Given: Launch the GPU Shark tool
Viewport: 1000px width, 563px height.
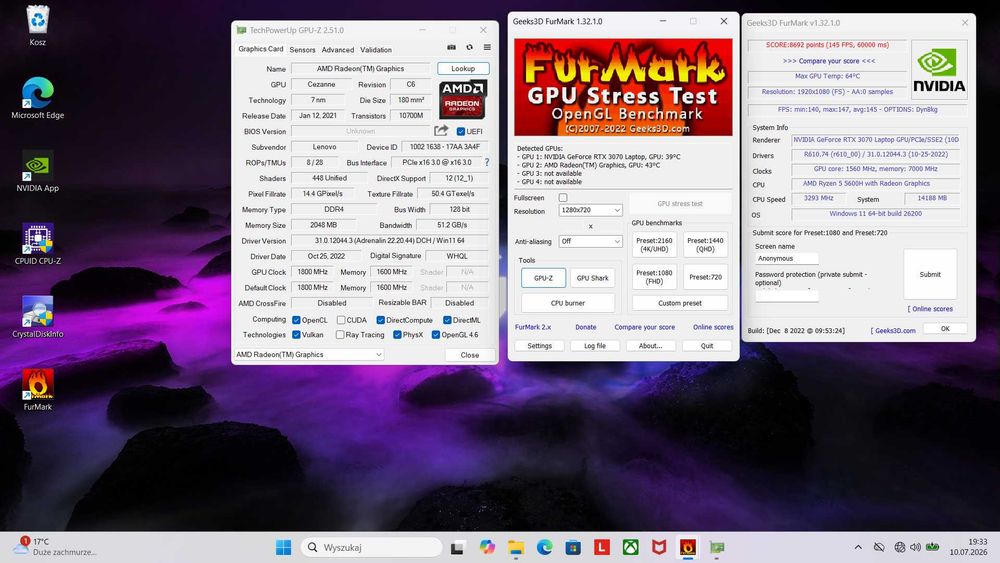Looking at the screenshot, I should click(592, 278).
